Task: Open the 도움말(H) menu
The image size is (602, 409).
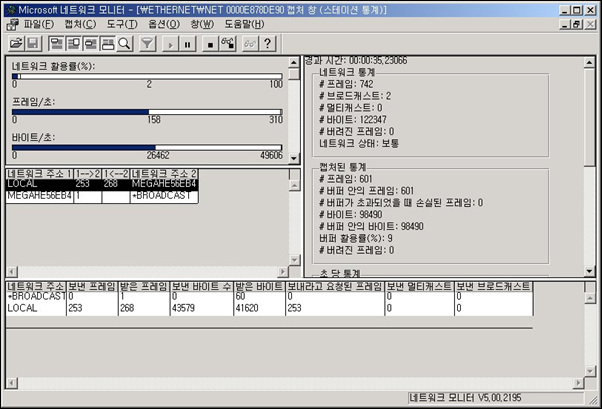Action: [244, 24]
